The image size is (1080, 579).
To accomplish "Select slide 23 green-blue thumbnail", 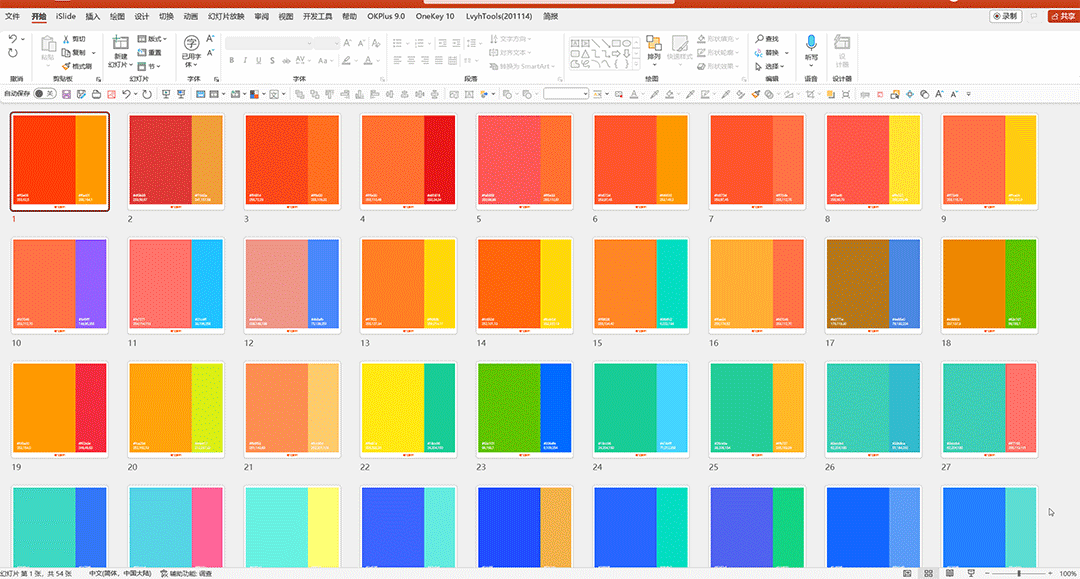I will click(524, 410).
